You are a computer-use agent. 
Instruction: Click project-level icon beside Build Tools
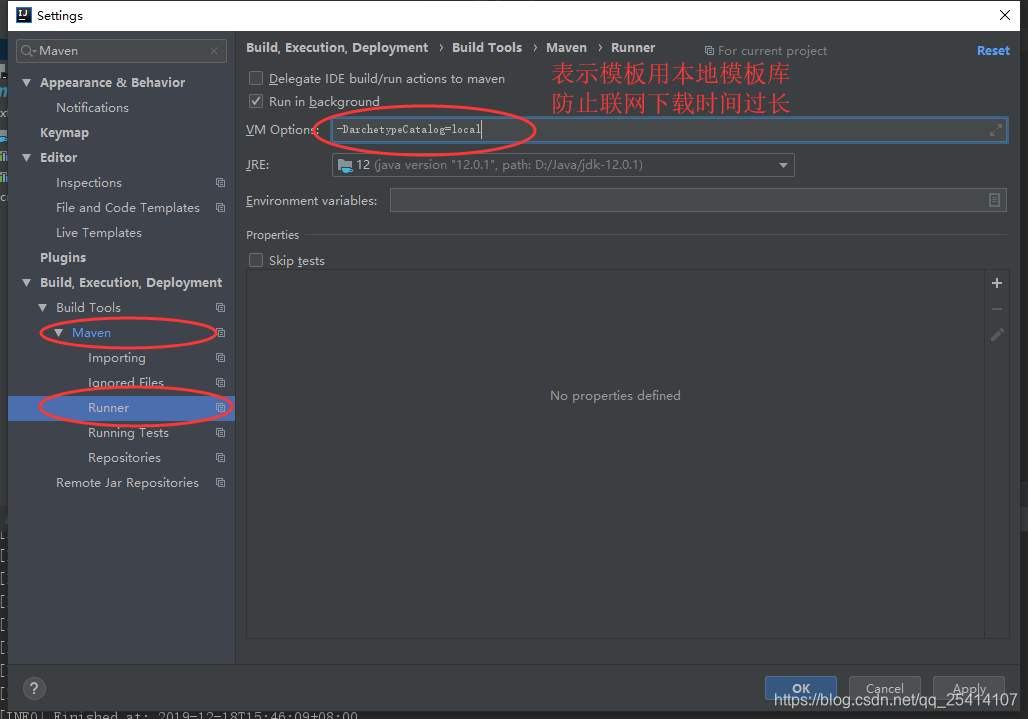pos(220,307)
